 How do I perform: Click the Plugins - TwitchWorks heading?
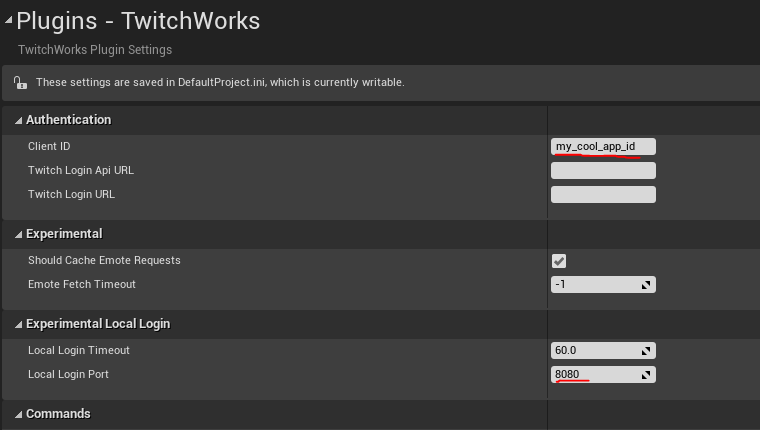point(138,21)
